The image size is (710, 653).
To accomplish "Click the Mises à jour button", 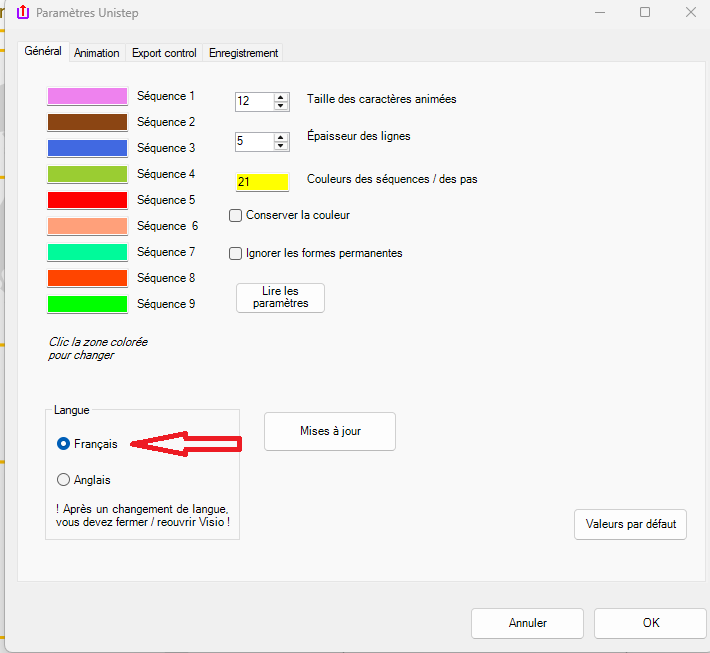I will coord(330,431).
